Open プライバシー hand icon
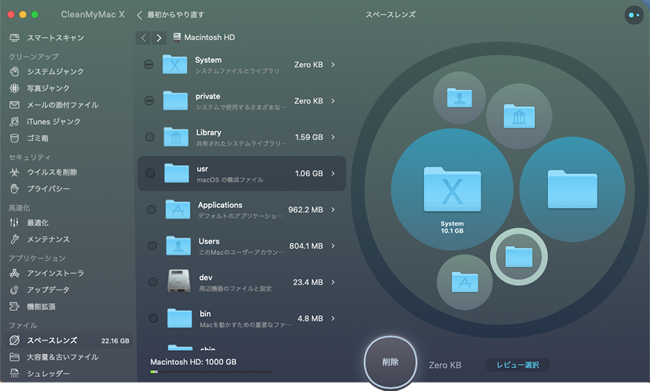The image size is (650, 391). [15, 189]
